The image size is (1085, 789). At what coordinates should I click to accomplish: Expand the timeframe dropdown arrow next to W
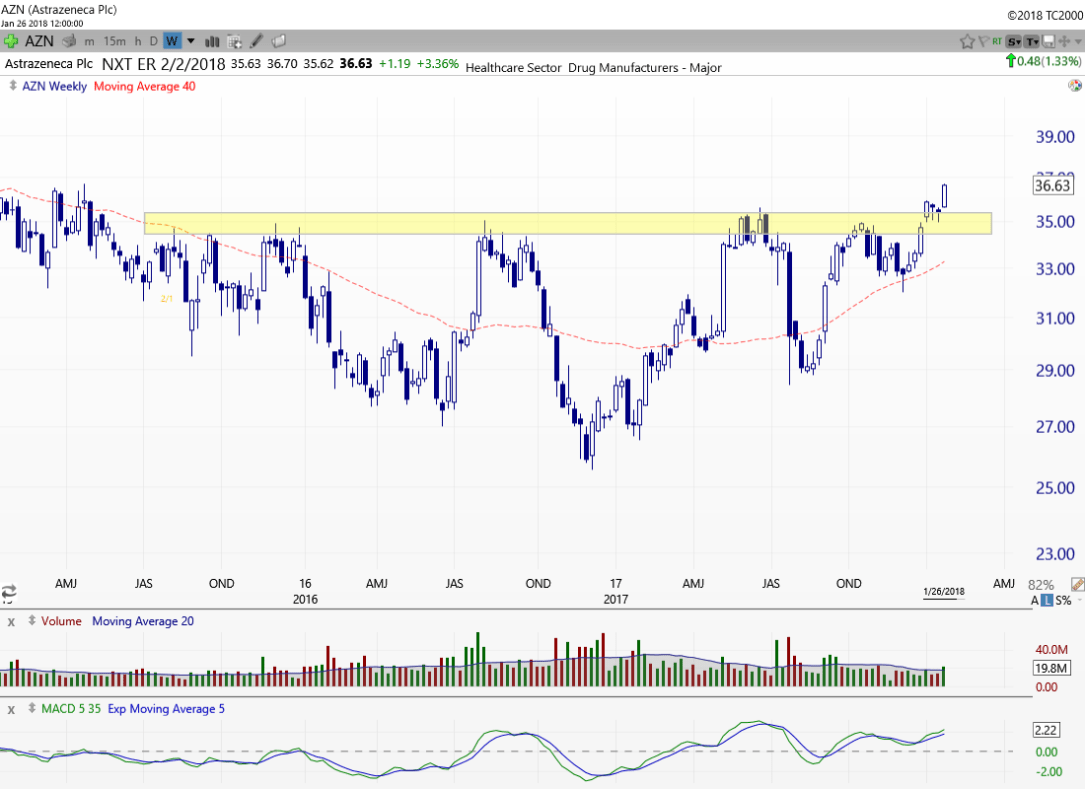tap(191, 41)
